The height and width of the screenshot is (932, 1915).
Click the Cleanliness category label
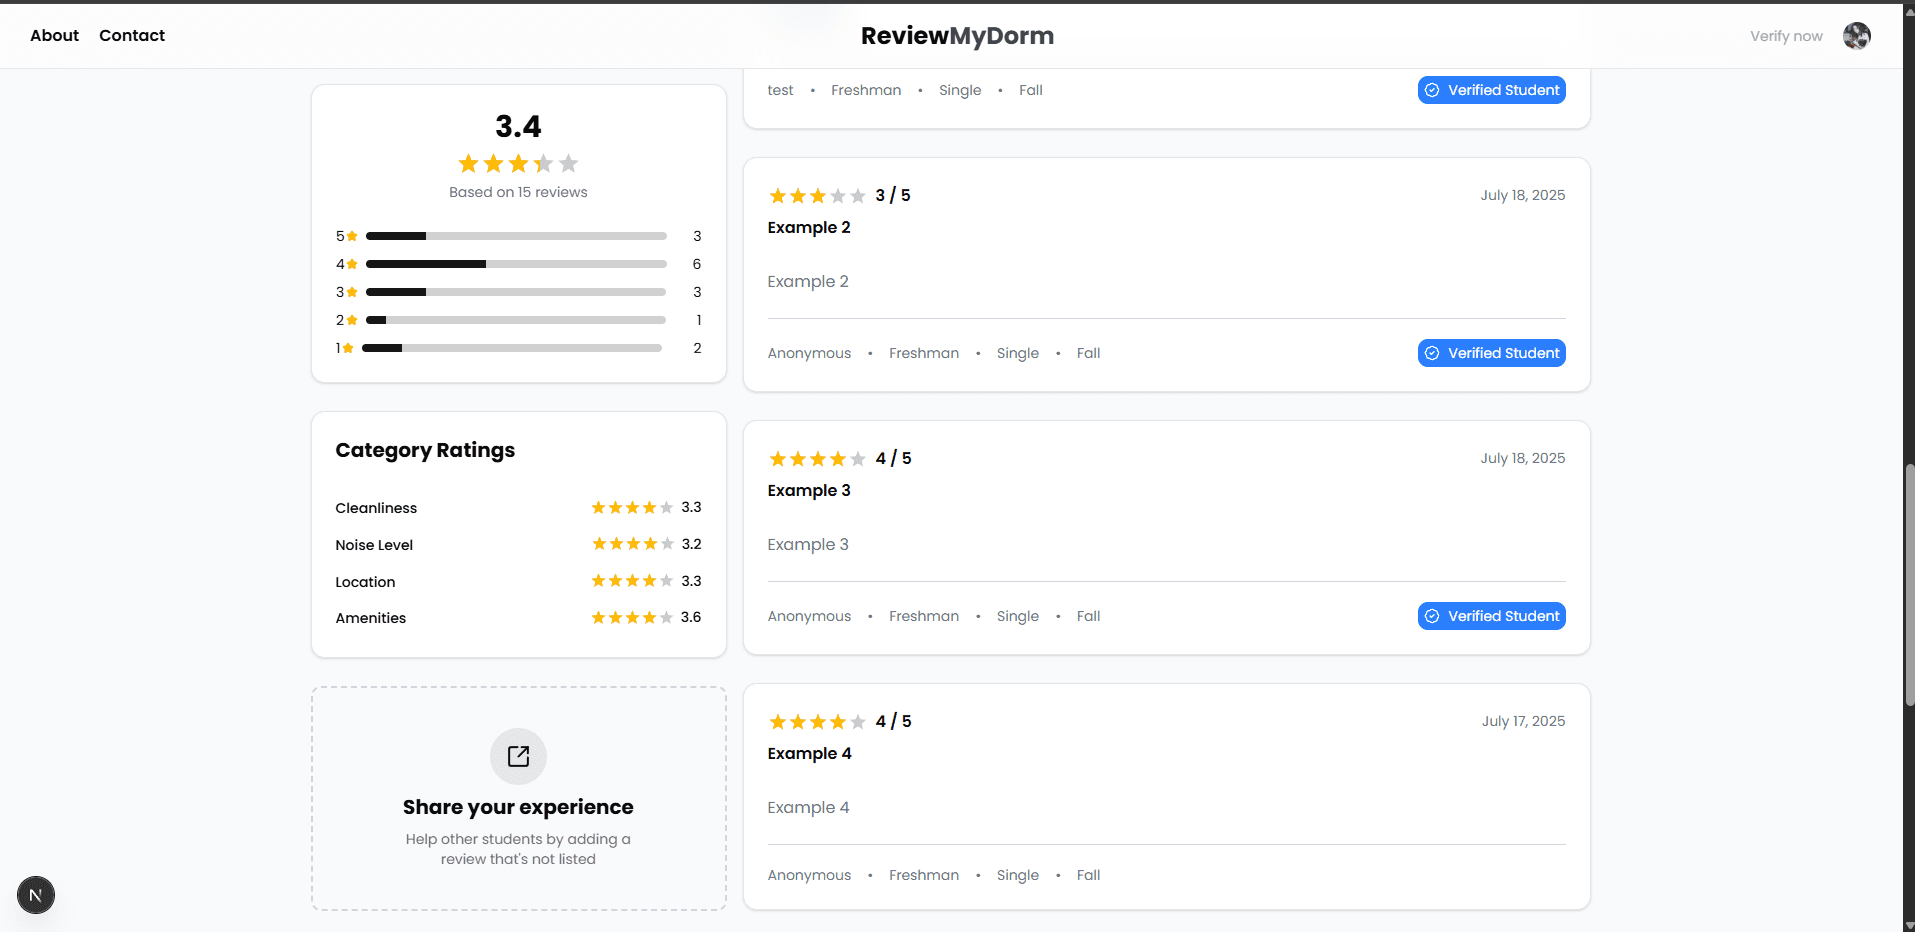point(376,508)
